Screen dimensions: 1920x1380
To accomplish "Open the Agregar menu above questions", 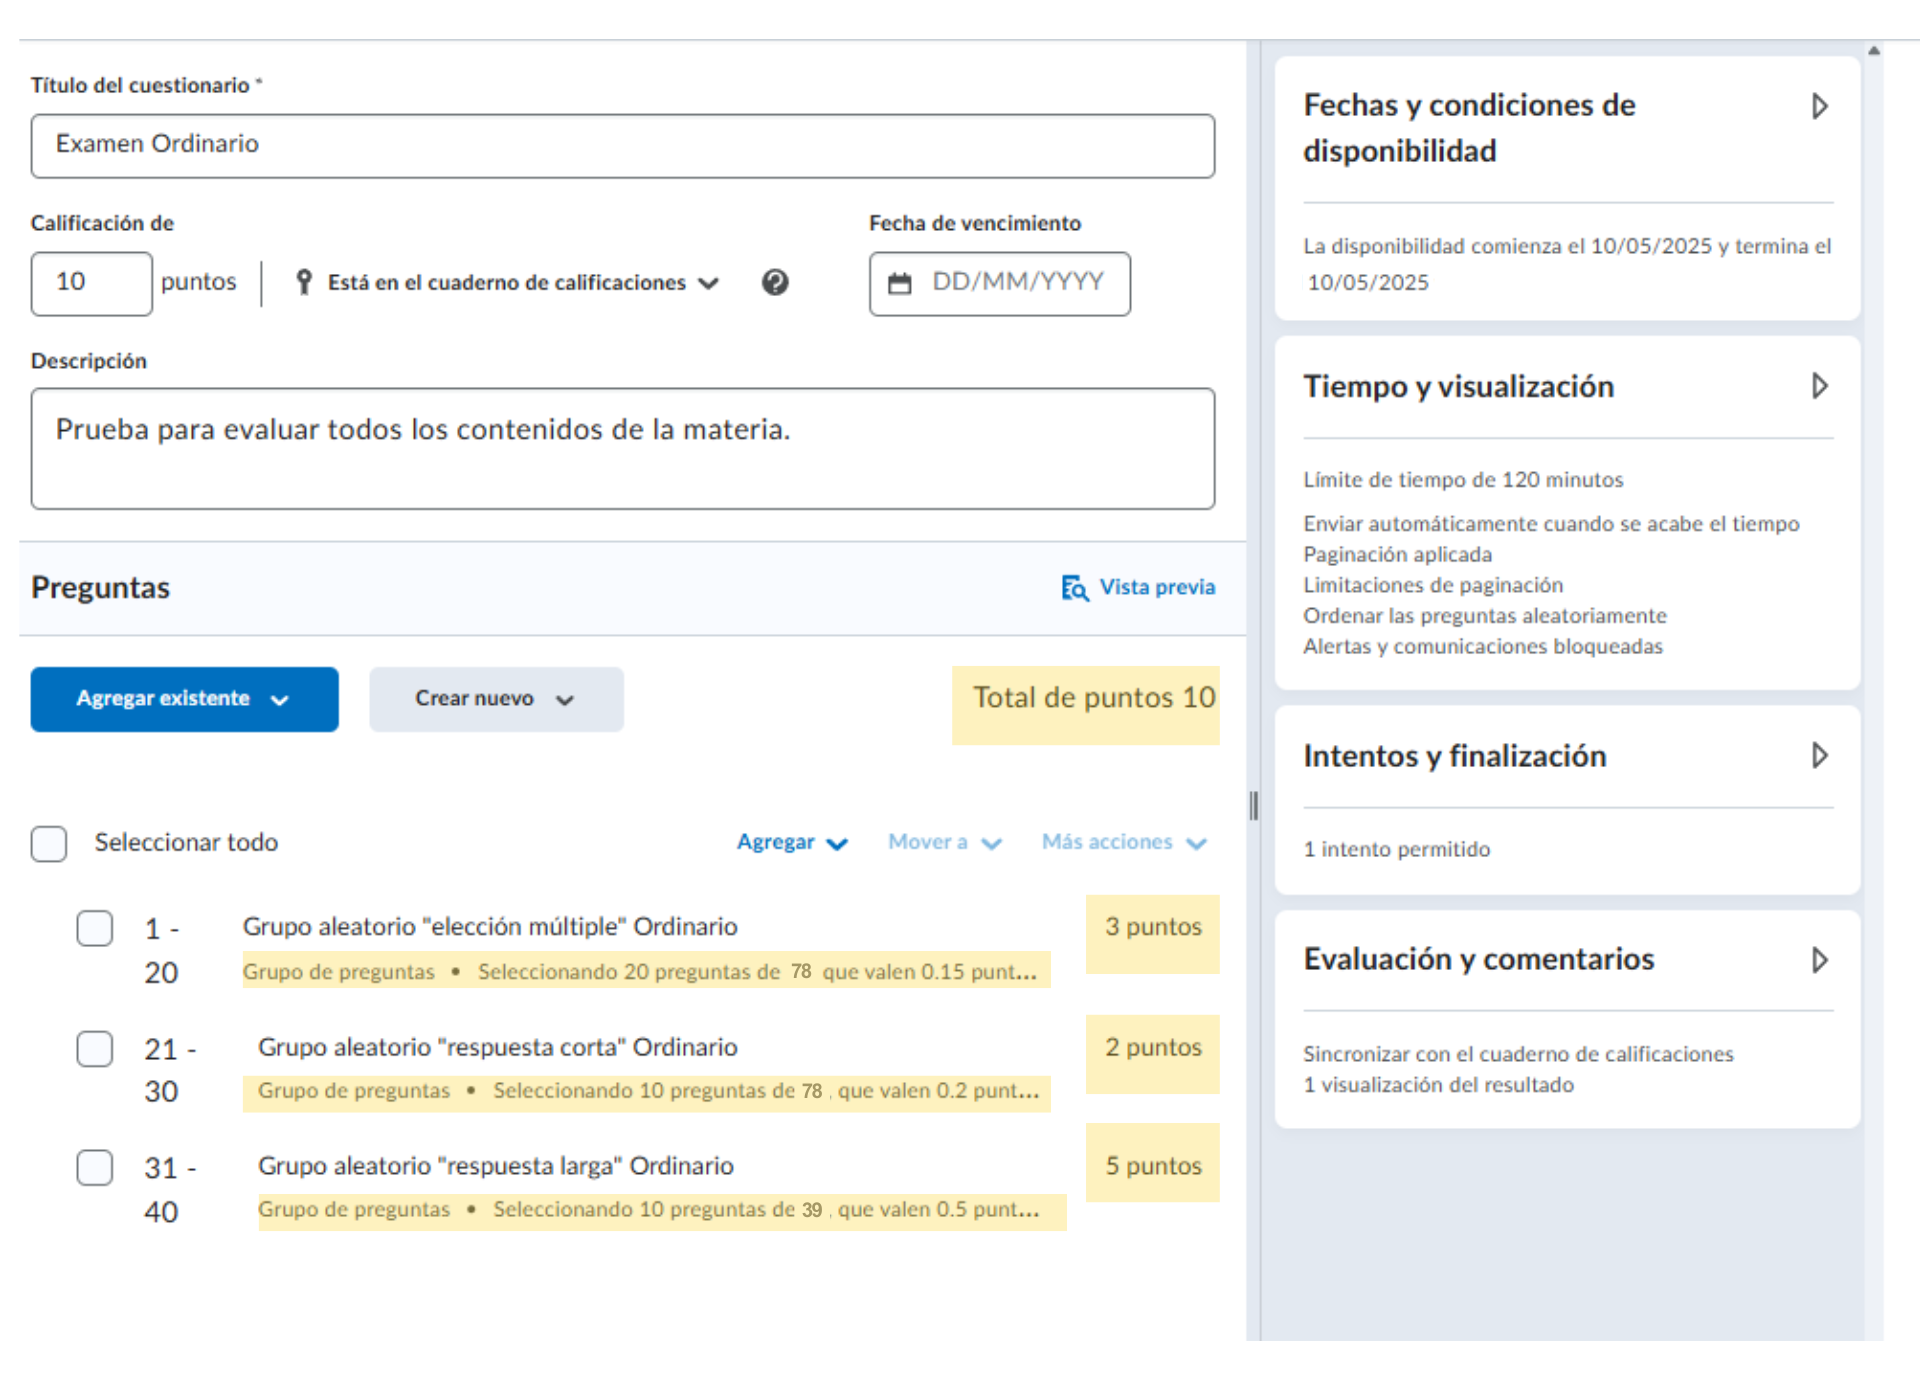I will (791, 843).
